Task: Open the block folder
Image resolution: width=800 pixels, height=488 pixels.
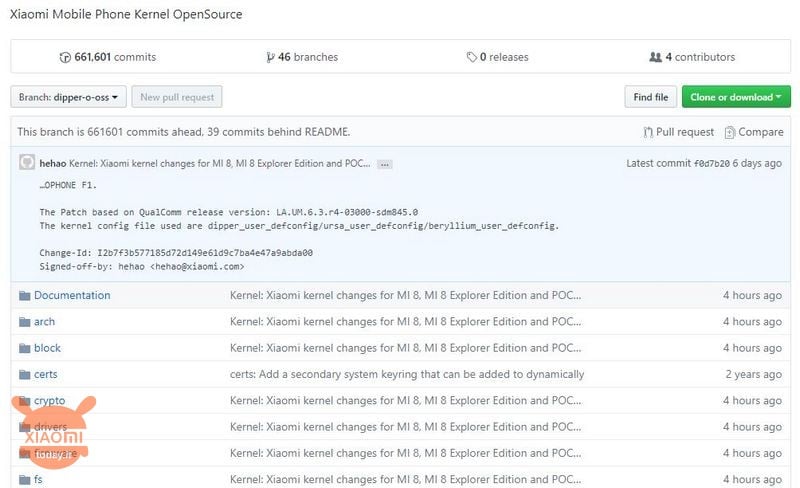Action: point(47,348)
